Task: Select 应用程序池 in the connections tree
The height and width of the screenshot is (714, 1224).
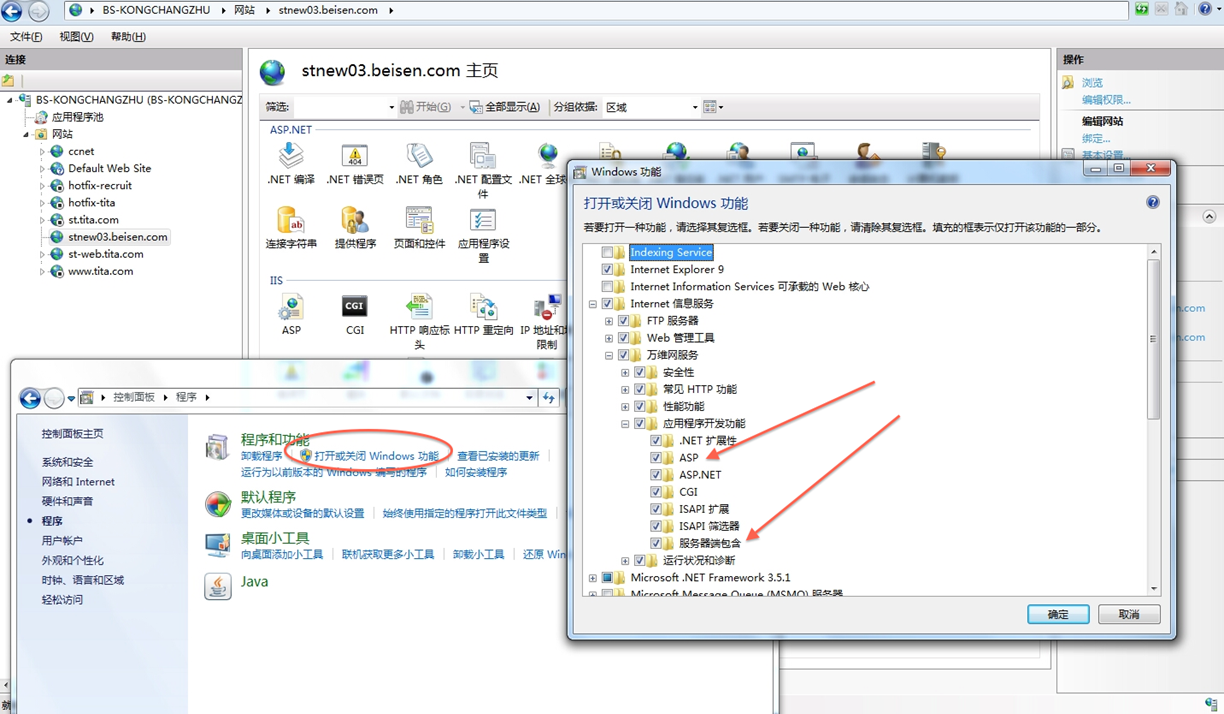Action: pyautogui.click(x=77, y=117)
